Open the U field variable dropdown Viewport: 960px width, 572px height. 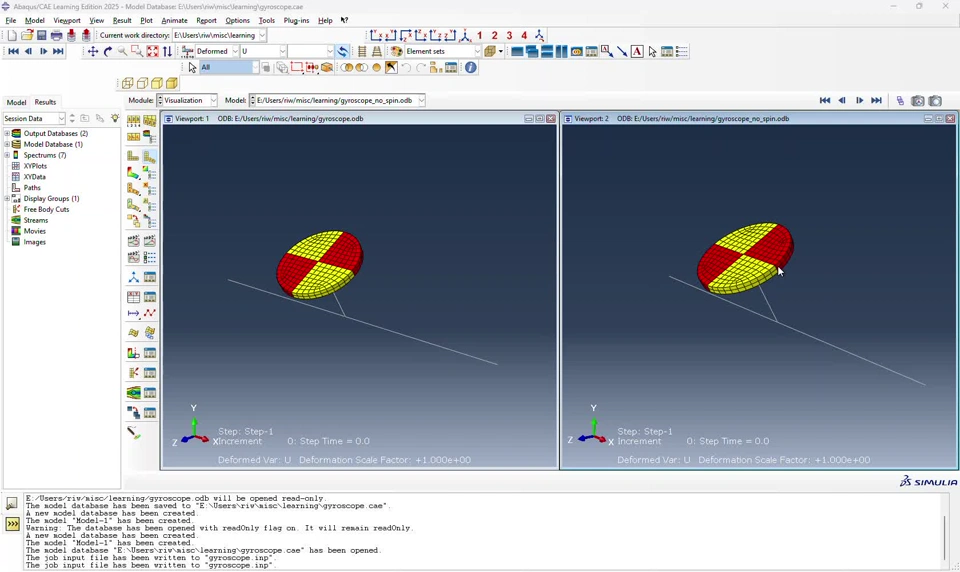[283, 51]
